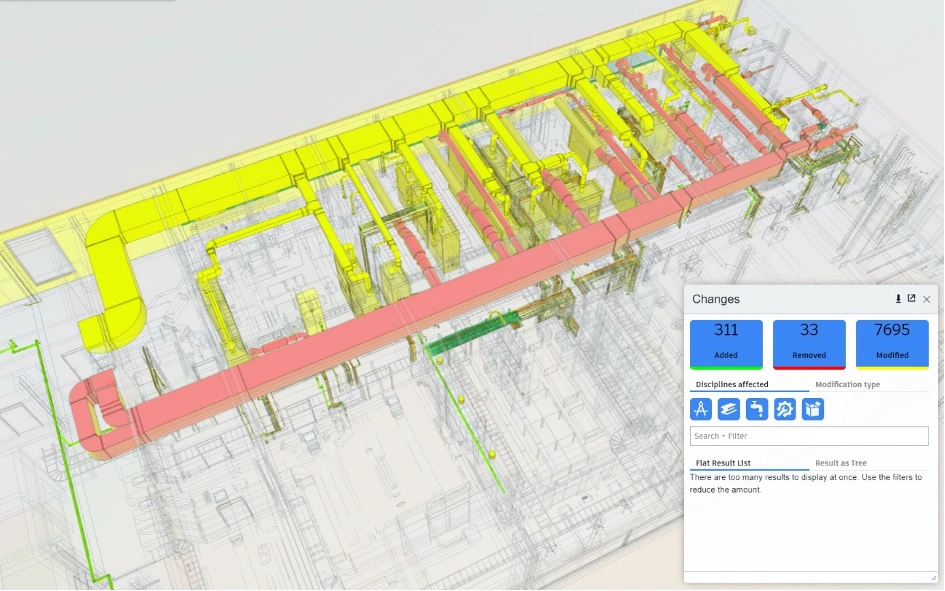Filter by 7695 Modified elements

[x=892, y=344]
